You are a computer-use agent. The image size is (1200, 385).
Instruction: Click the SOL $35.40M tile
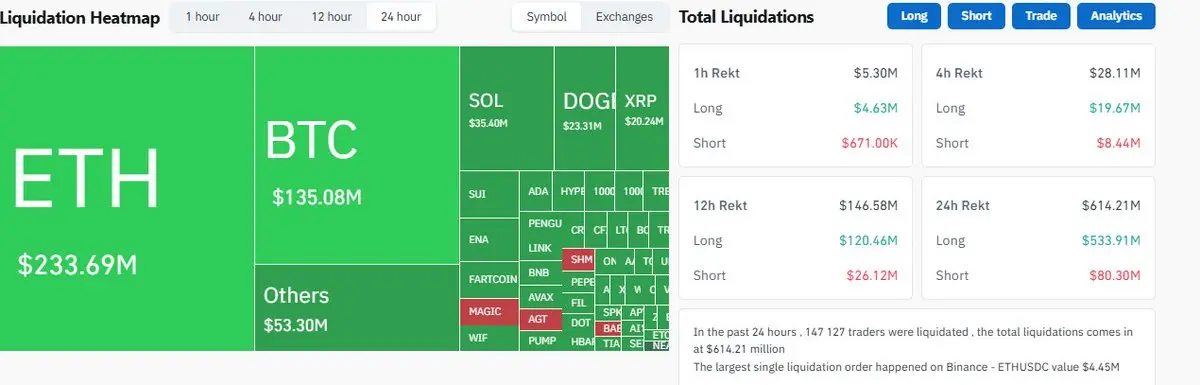(x=507, y=108)
